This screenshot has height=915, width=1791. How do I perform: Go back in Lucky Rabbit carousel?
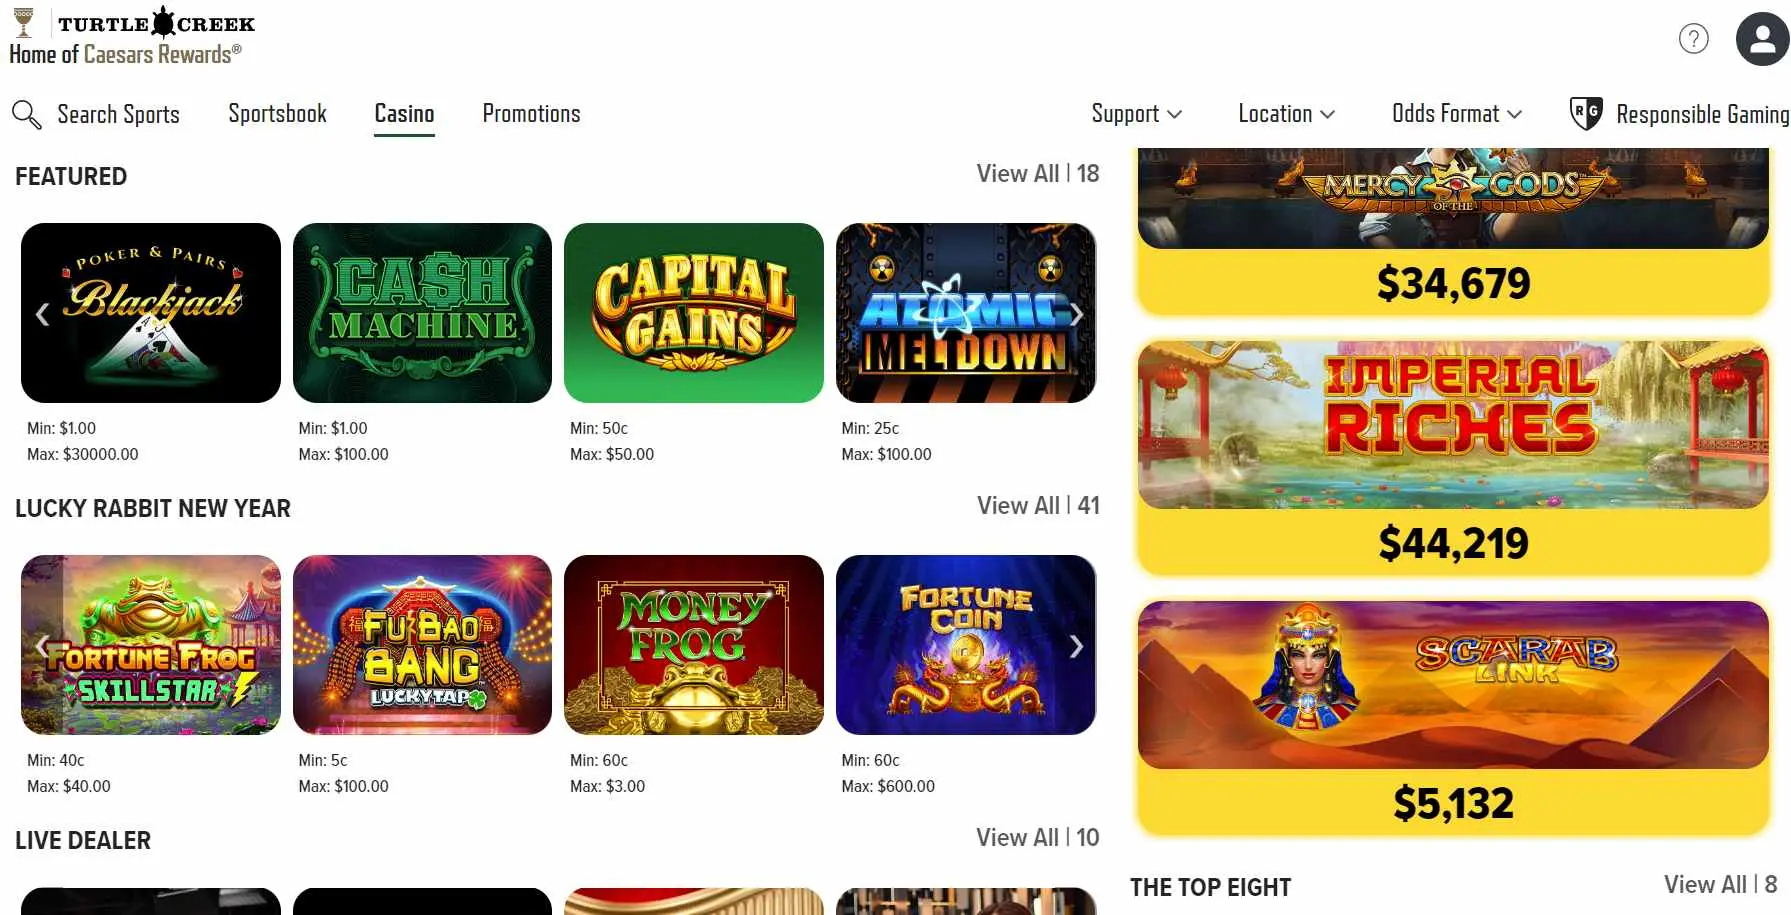(x=42, y=646)
